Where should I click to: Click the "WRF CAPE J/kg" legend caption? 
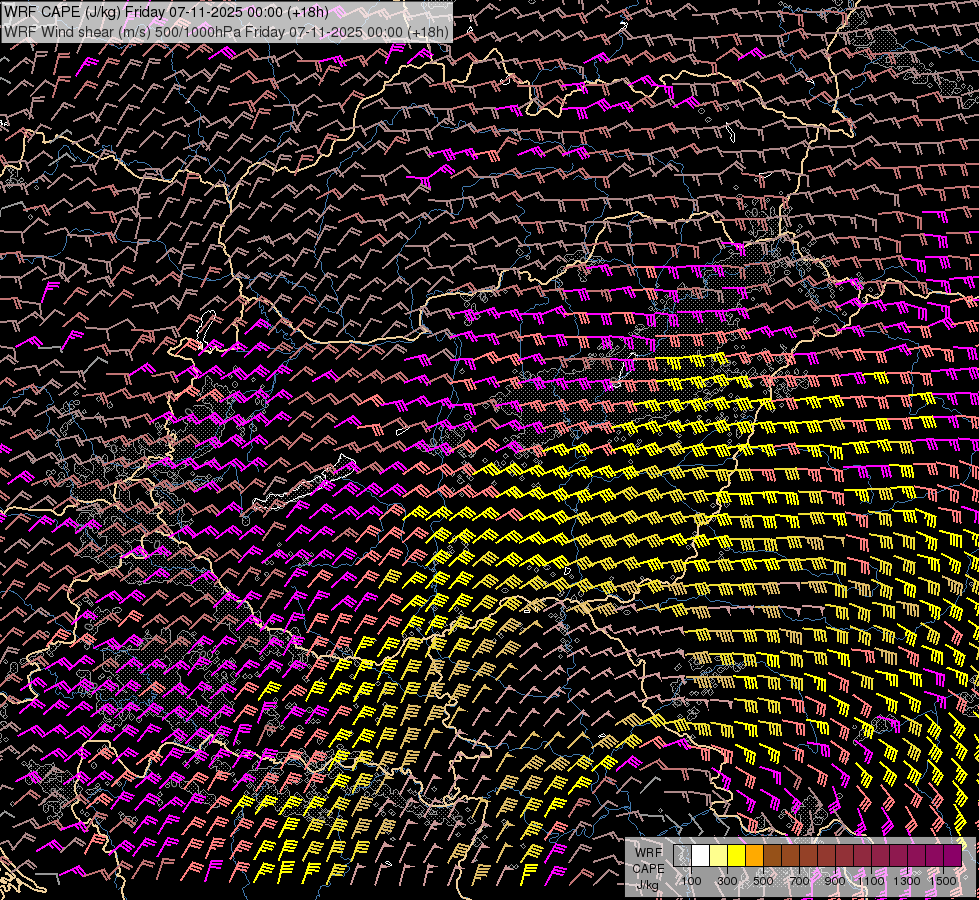648,867
